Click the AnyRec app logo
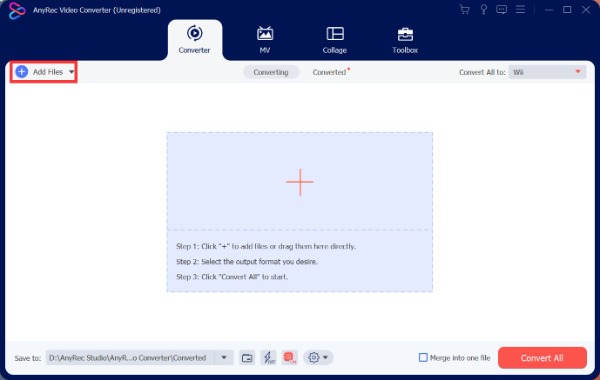The image size is (600, 380). [x=17, y=11]
